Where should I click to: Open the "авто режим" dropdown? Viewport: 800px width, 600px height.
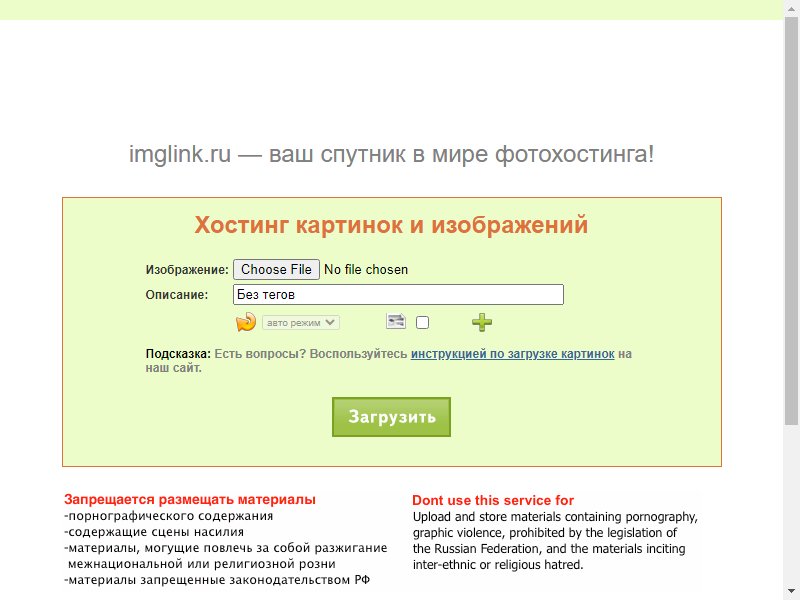click(x=301, y=322)
